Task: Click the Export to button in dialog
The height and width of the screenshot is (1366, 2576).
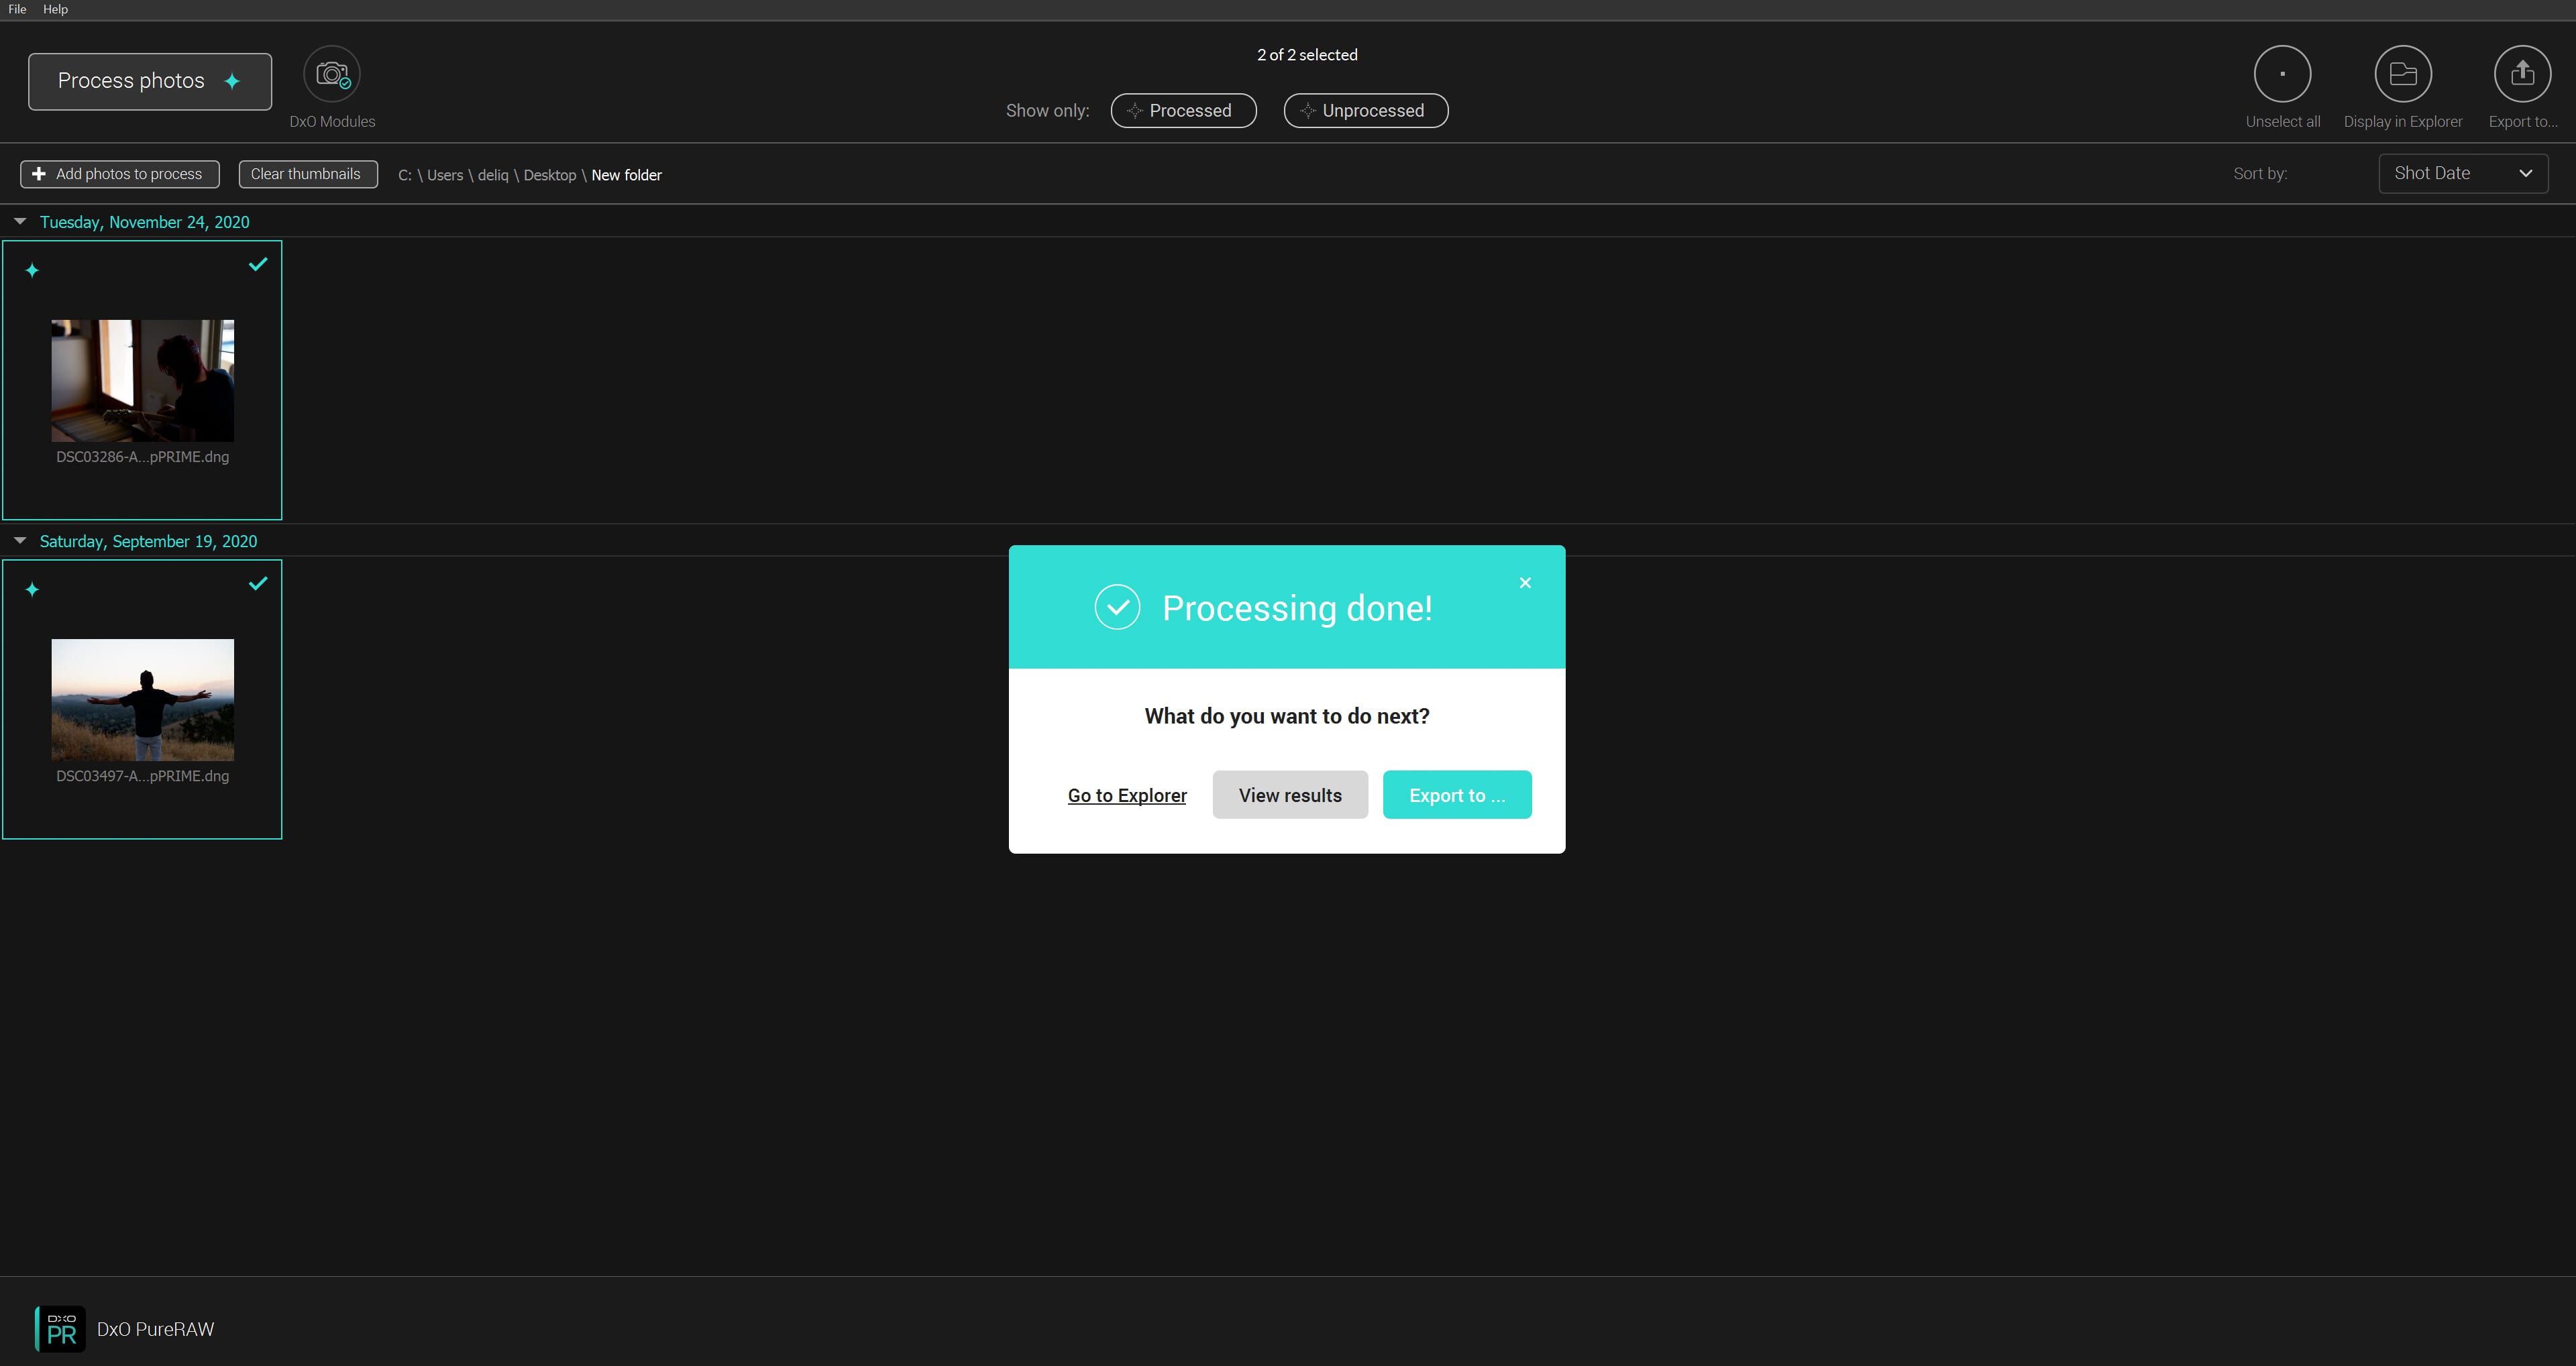Action: (1456, 794)
